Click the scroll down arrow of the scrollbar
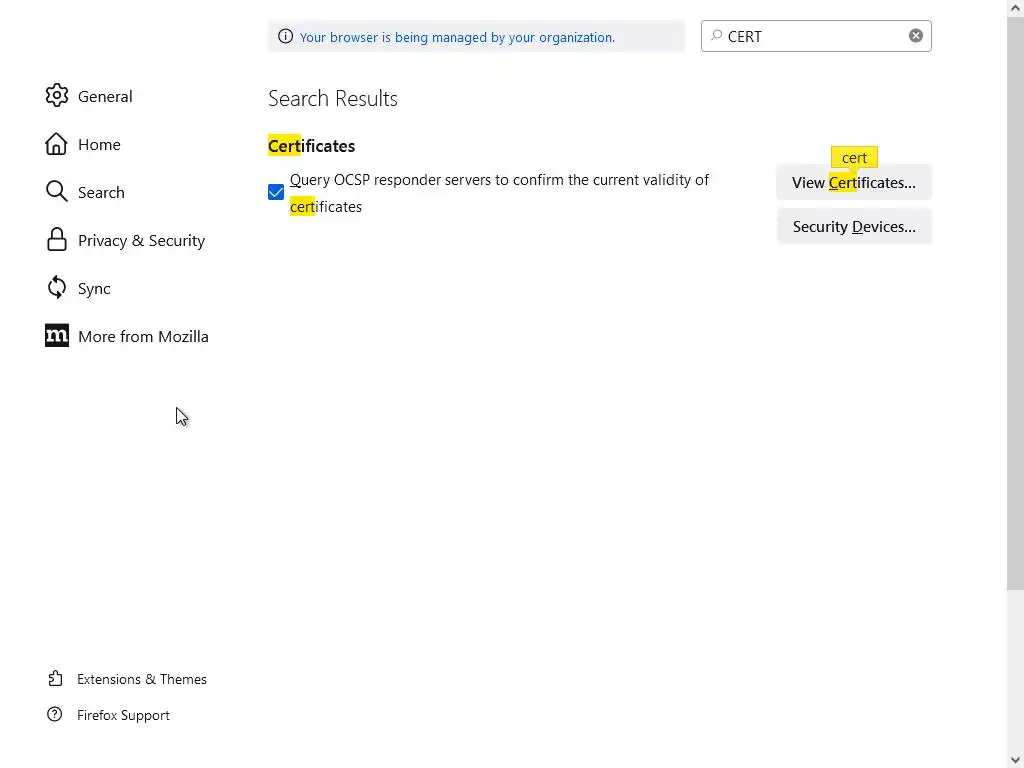This screenshot has height=768, width=1024. coord(1015,760)
